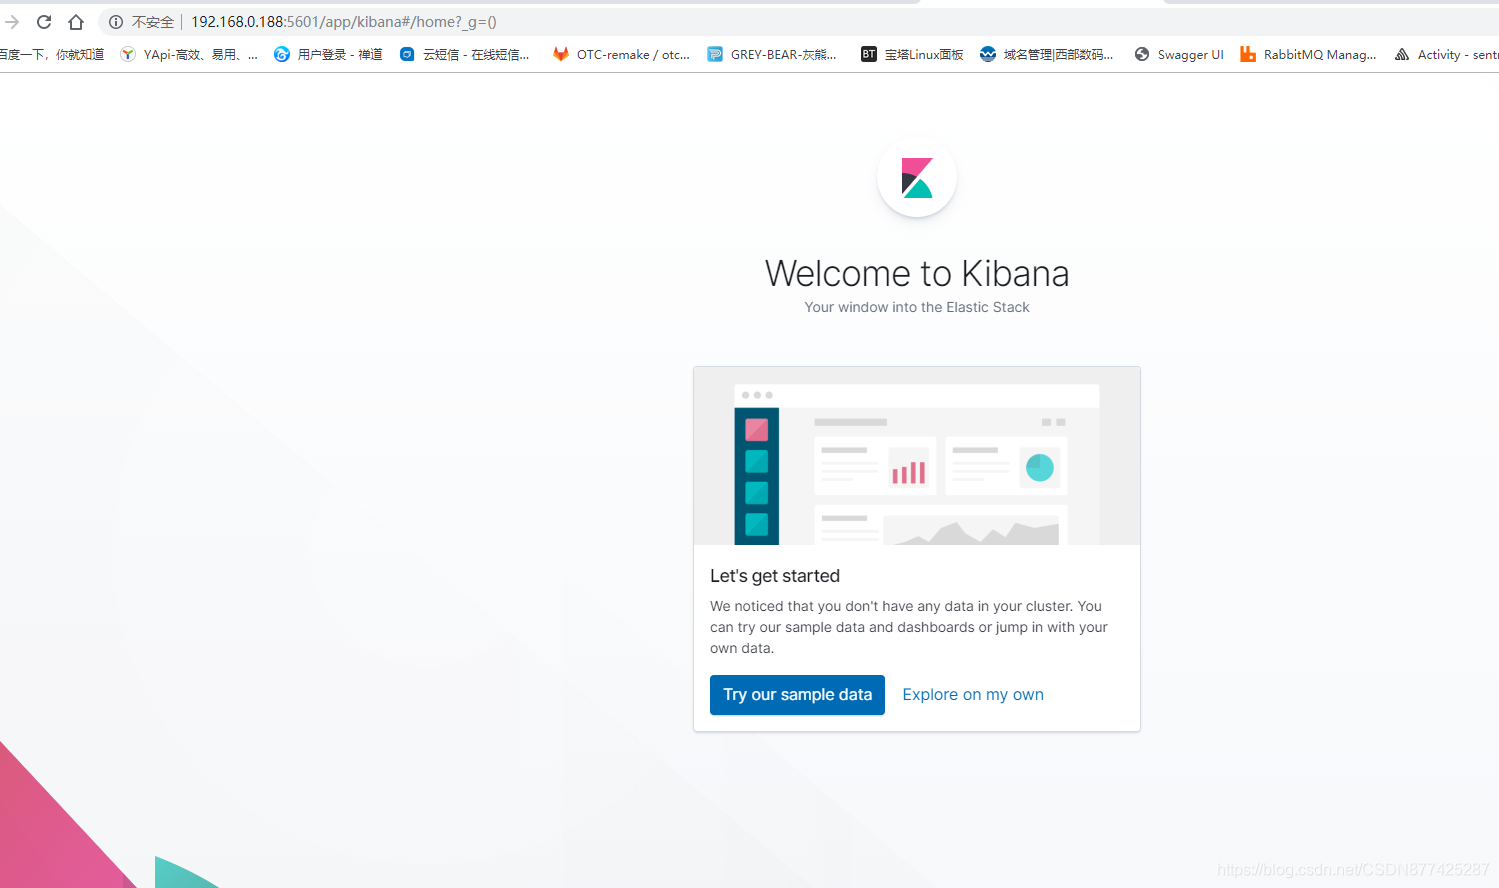Open the GREY-BEAR-灰熊 bookmark
The height and width of the screenshot is (888, 1499).
point(774,54)
